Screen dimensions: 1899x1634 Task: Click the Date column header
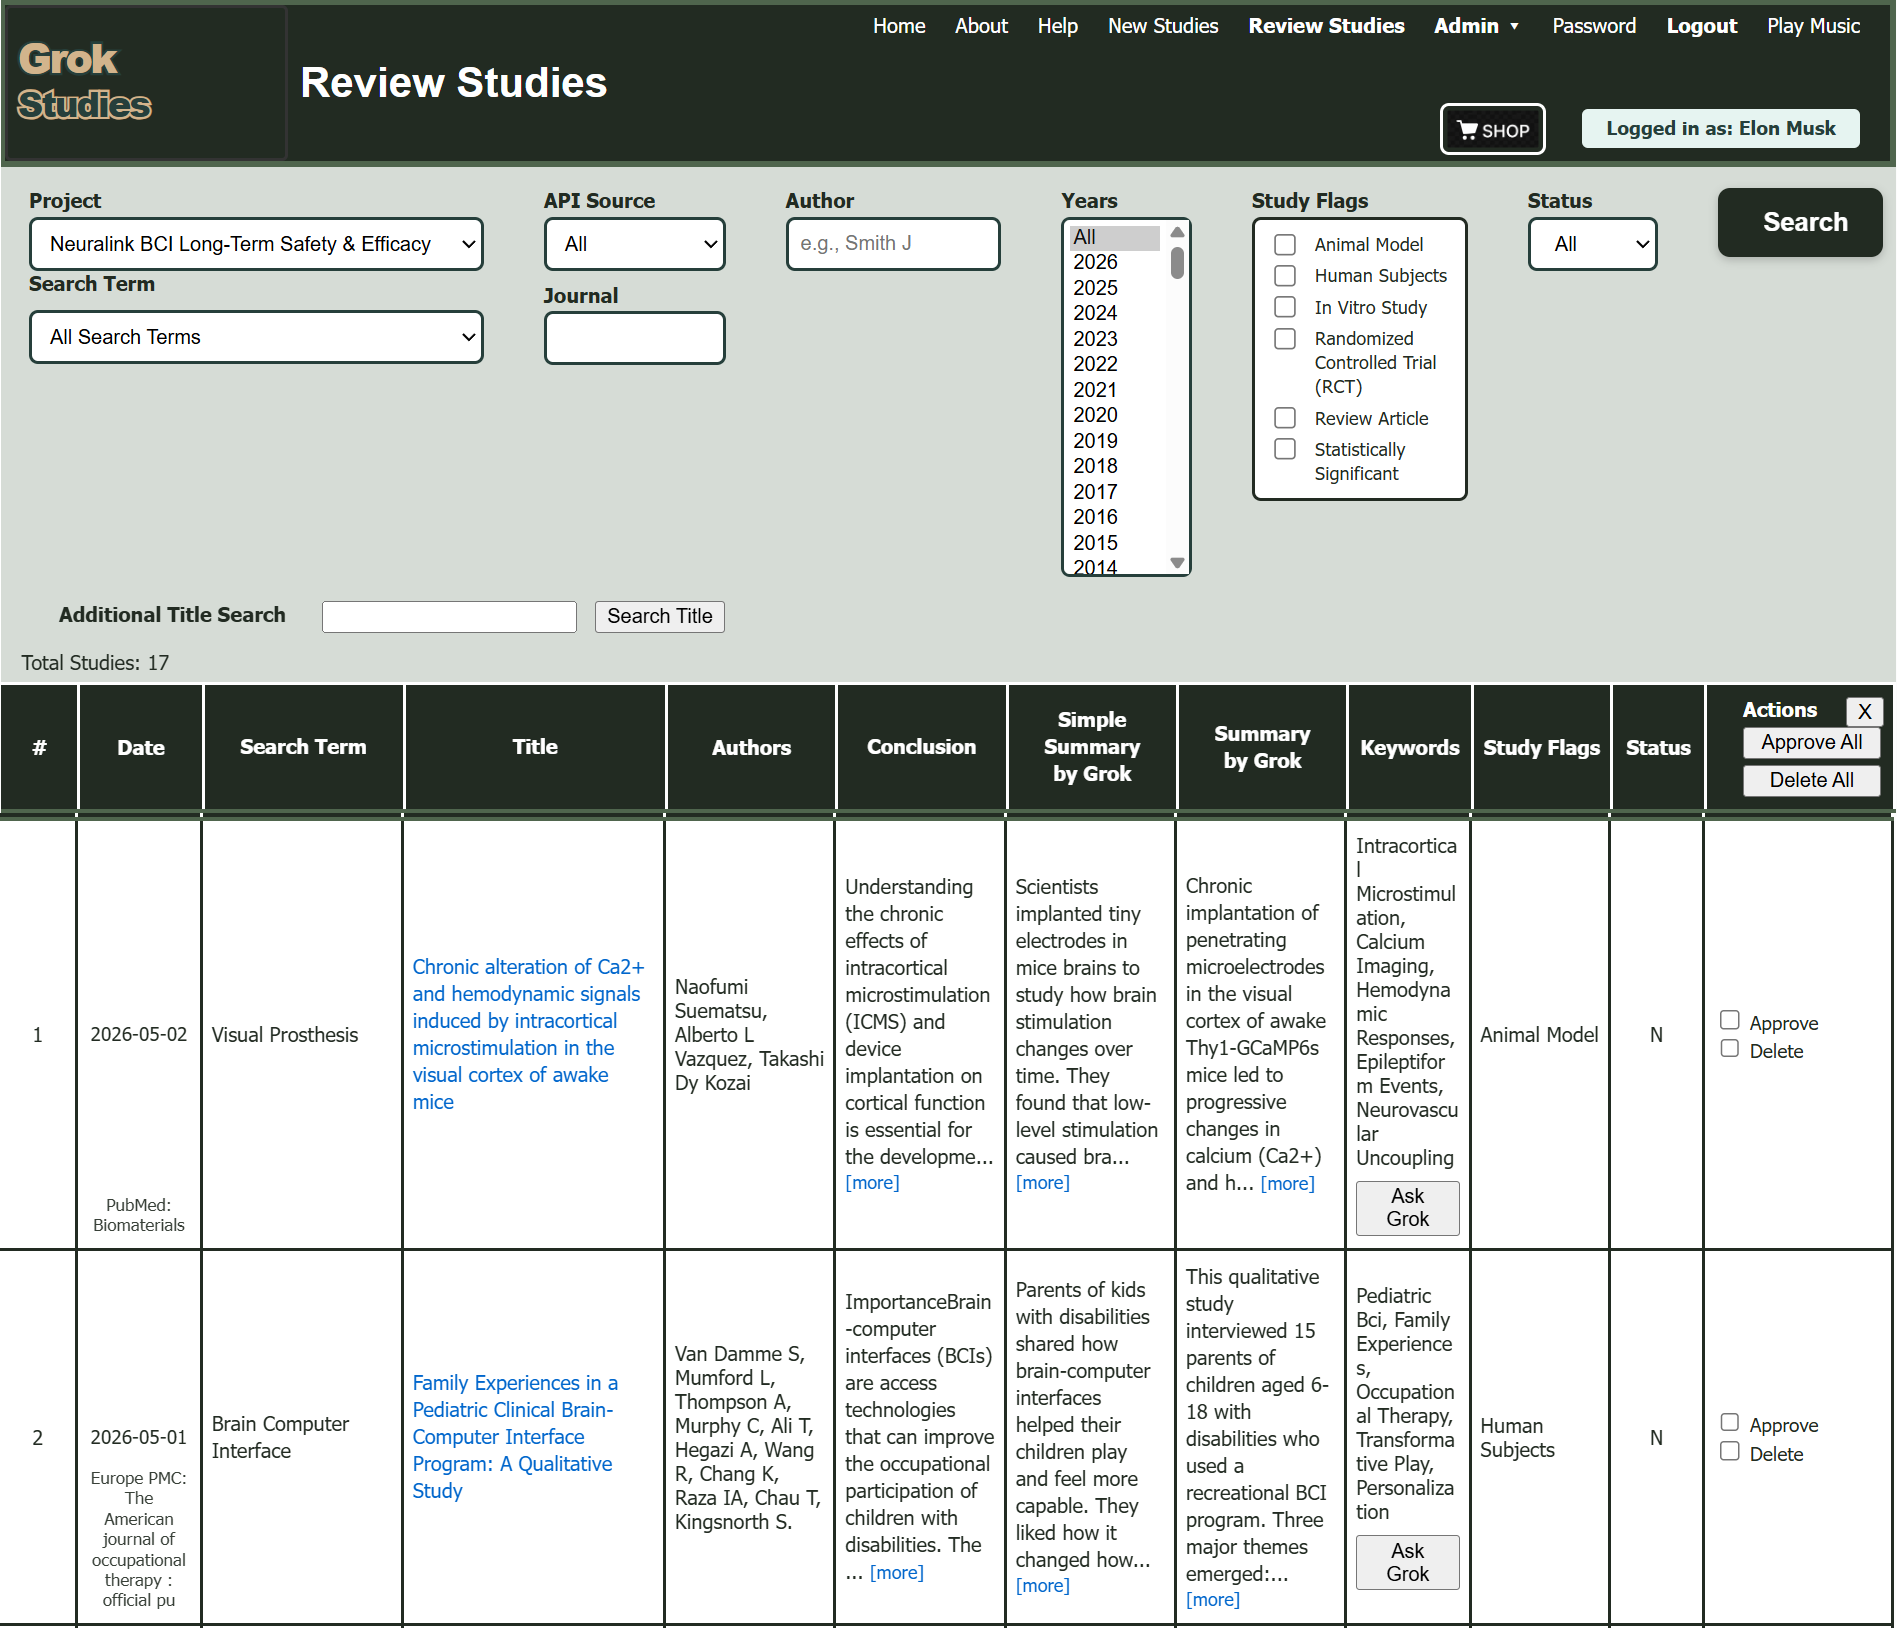tap(140, 748)
